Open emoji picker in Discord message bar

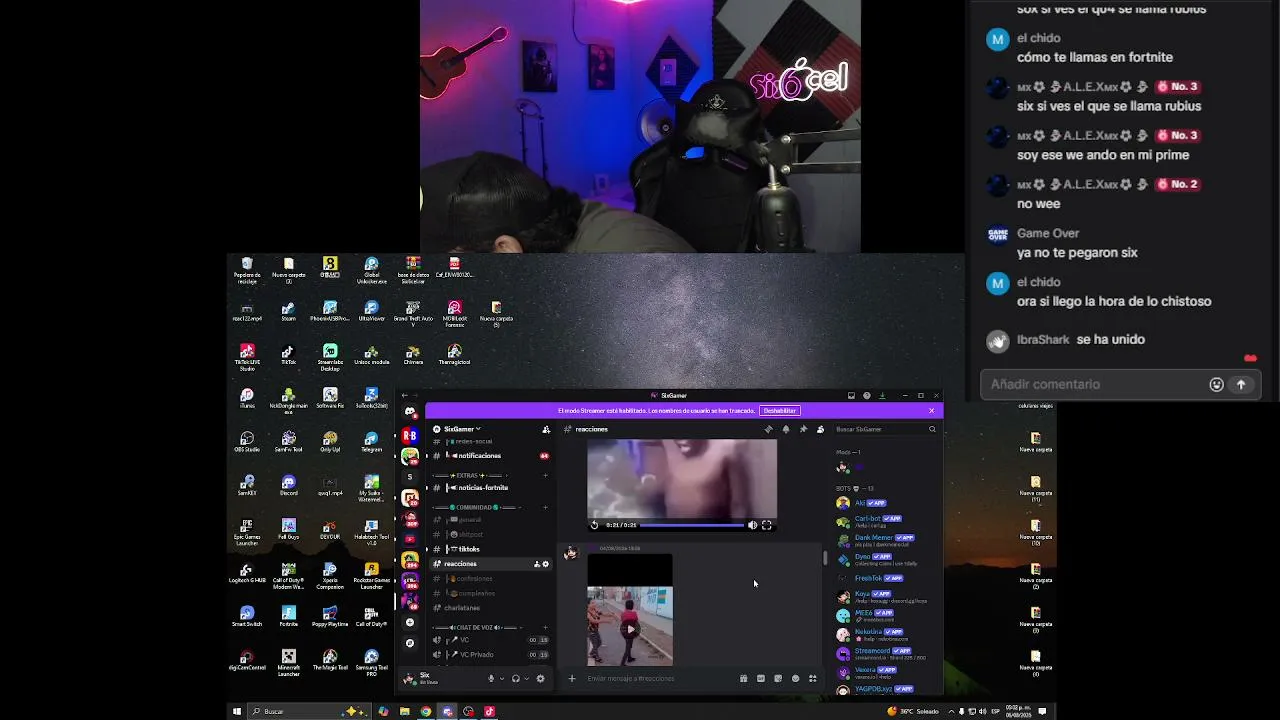tap(795, 678)
